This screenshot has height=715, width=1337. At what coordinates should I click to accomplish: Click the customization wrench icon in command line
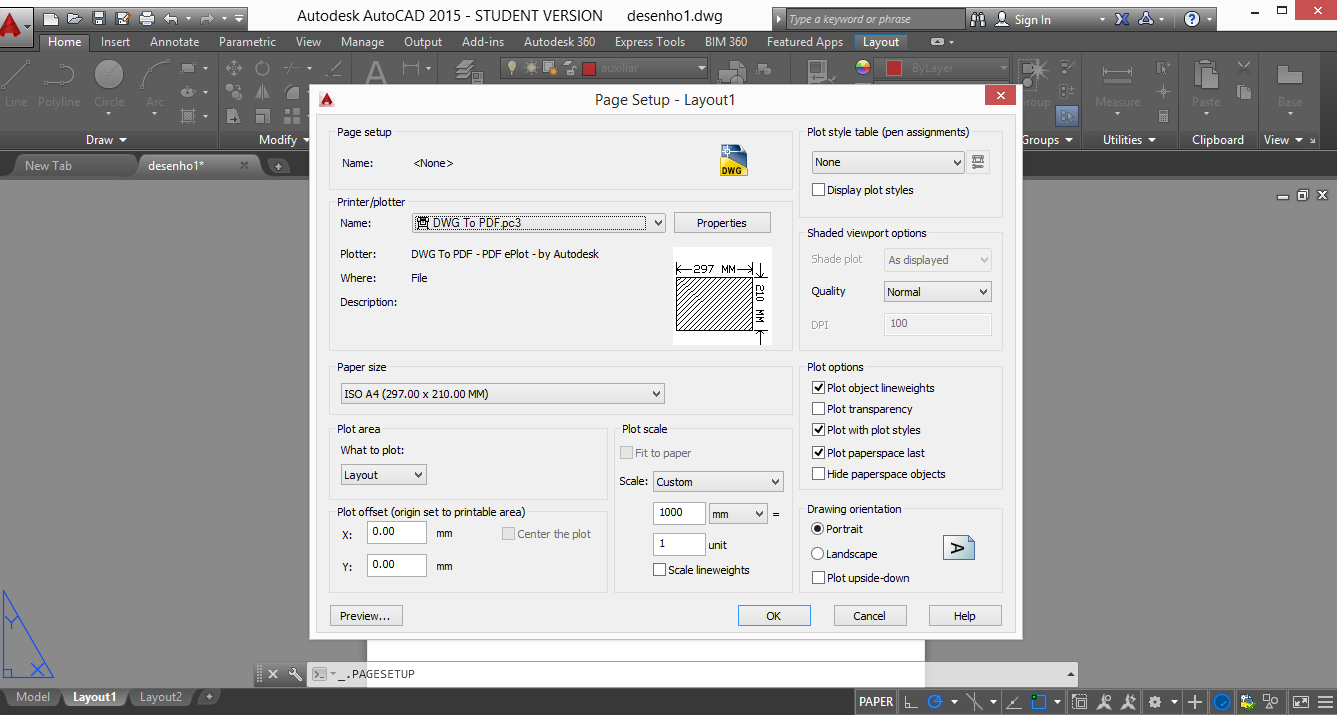295,674
